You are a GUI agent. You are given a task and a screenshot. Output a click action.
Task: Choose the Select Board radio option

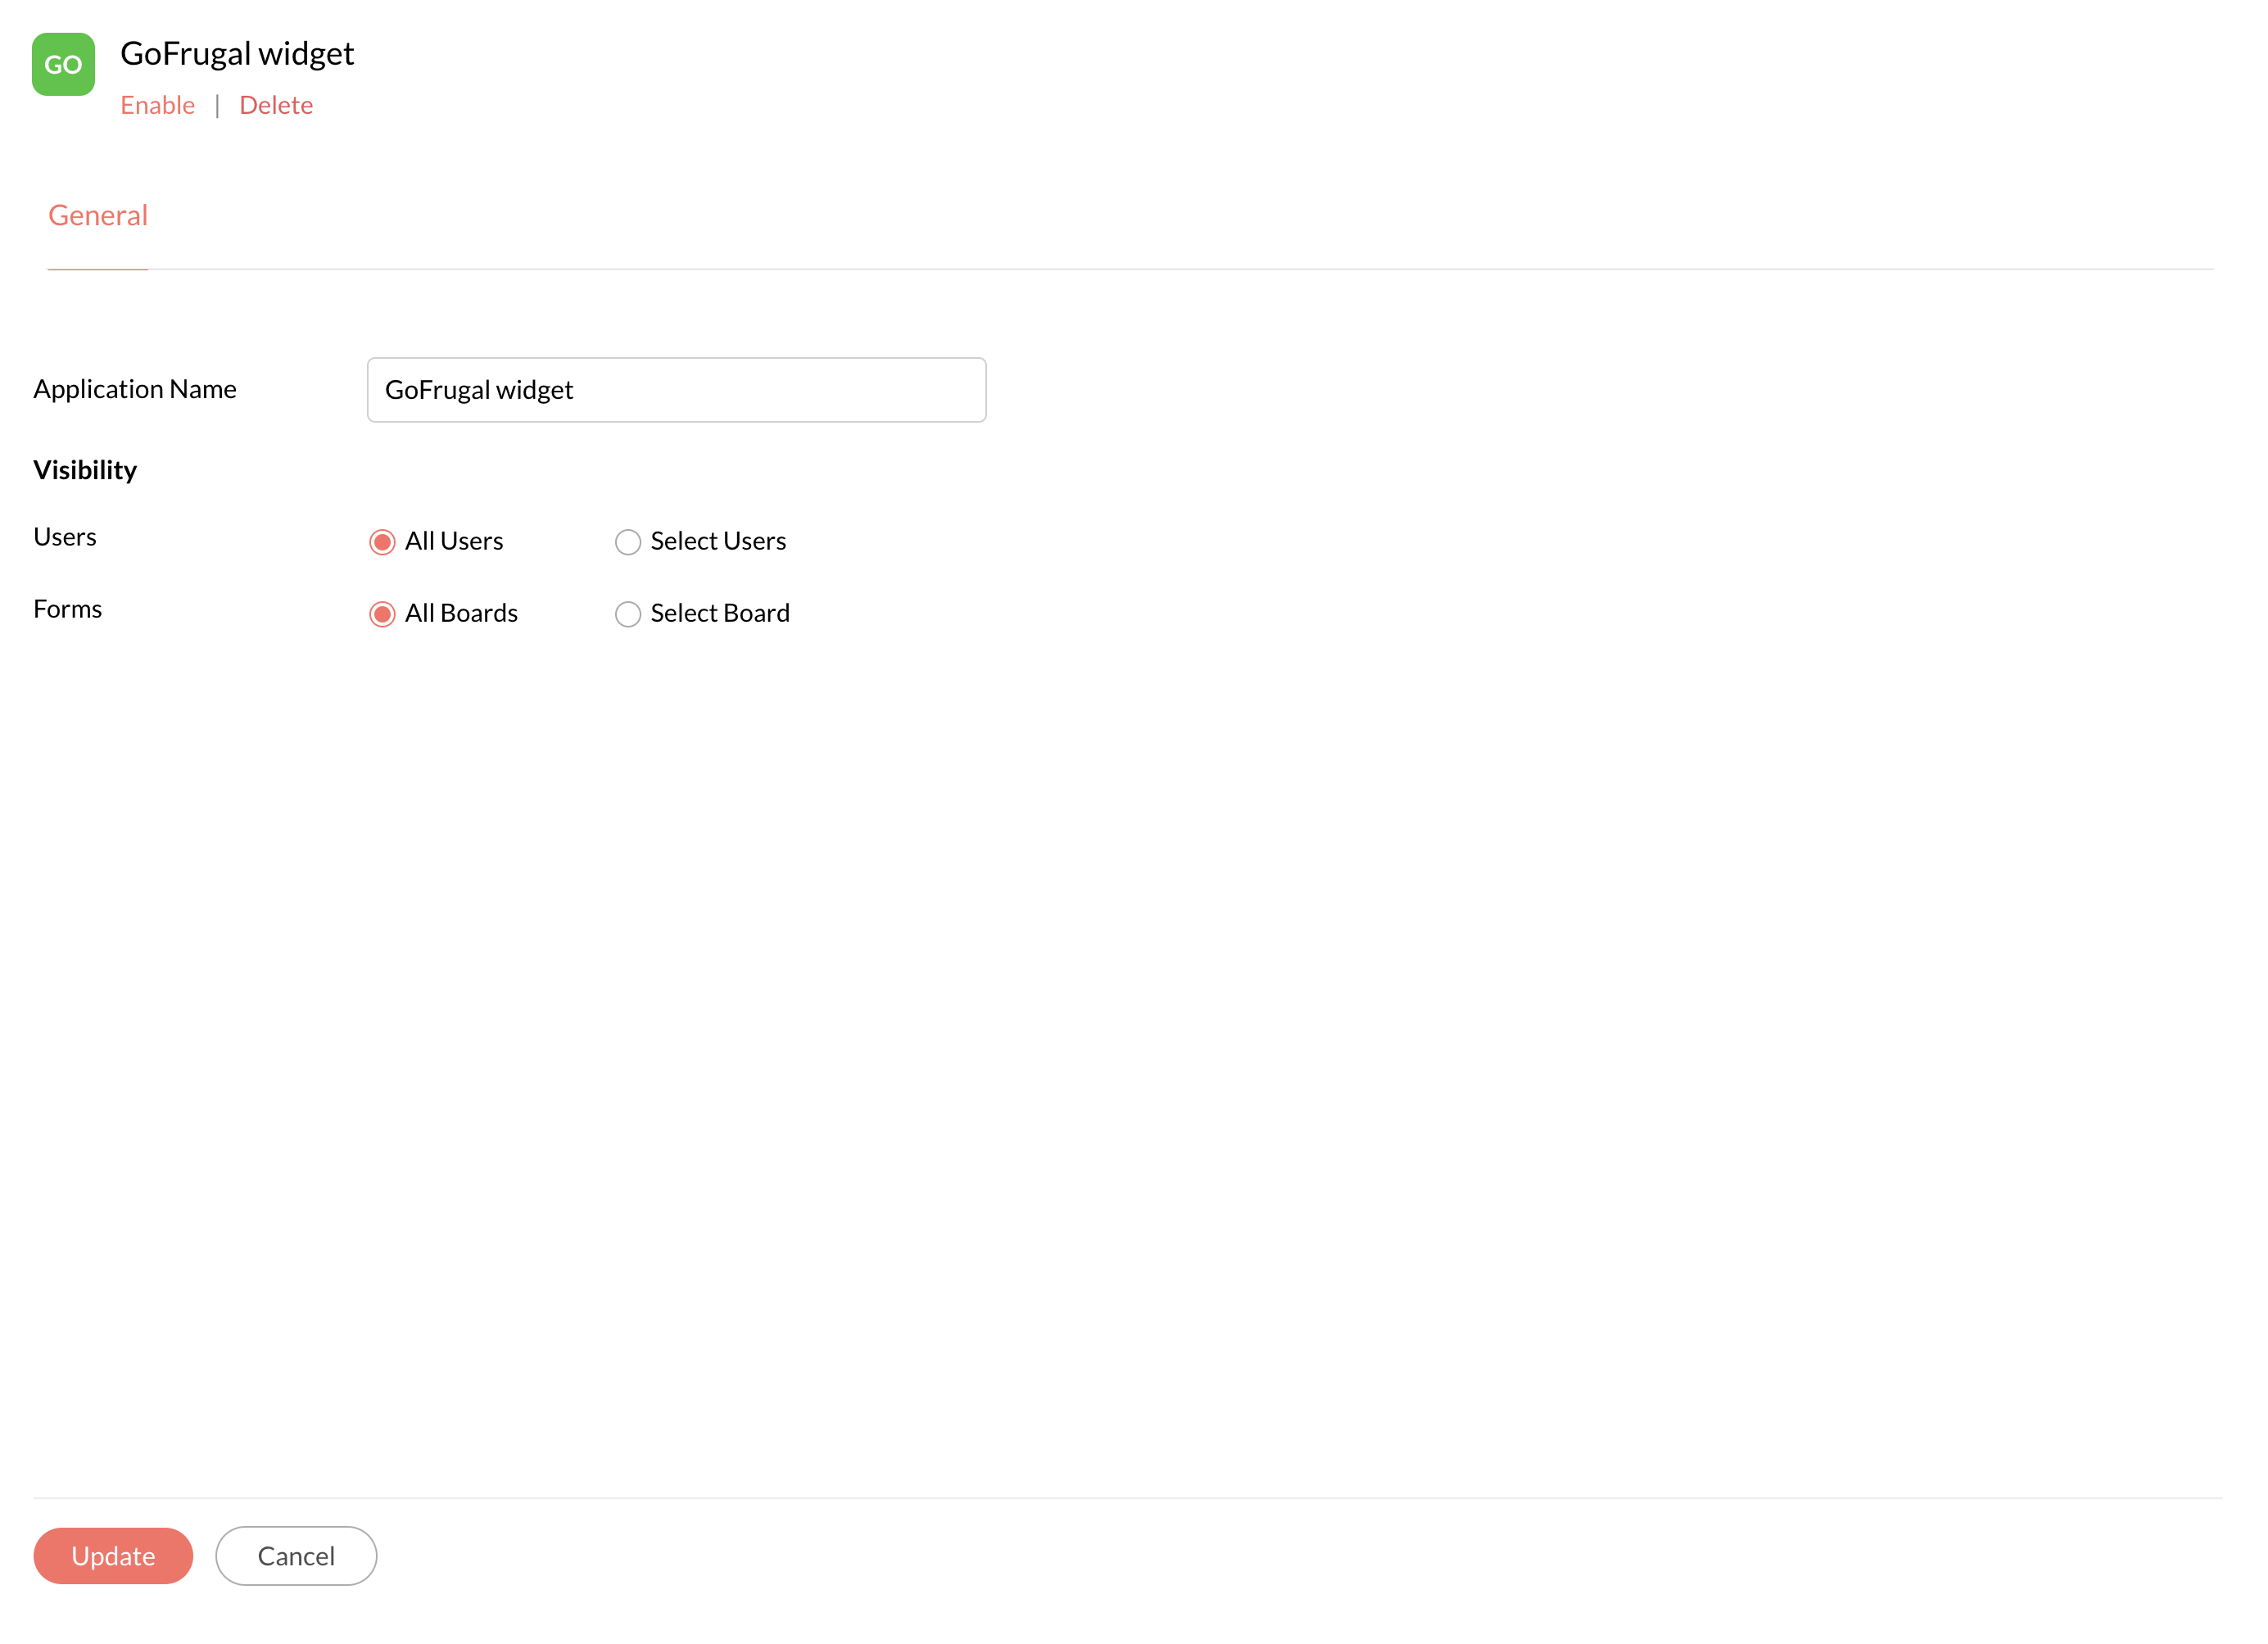627,614
